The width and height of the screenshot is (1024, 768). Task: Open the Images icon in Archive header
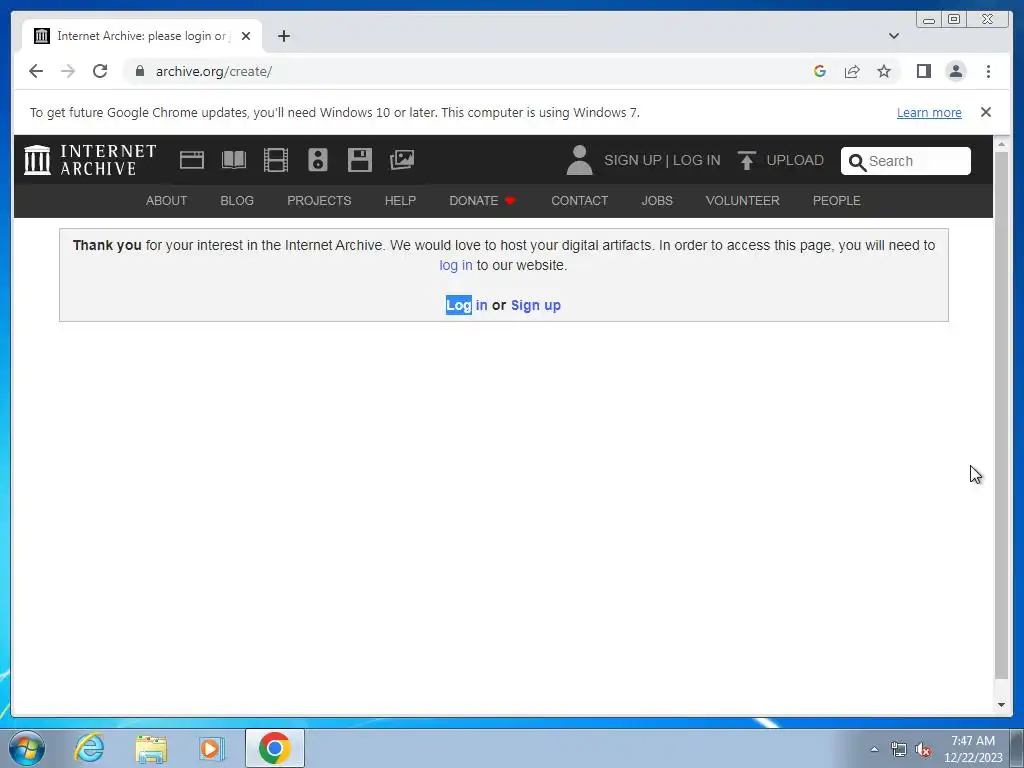402,160
